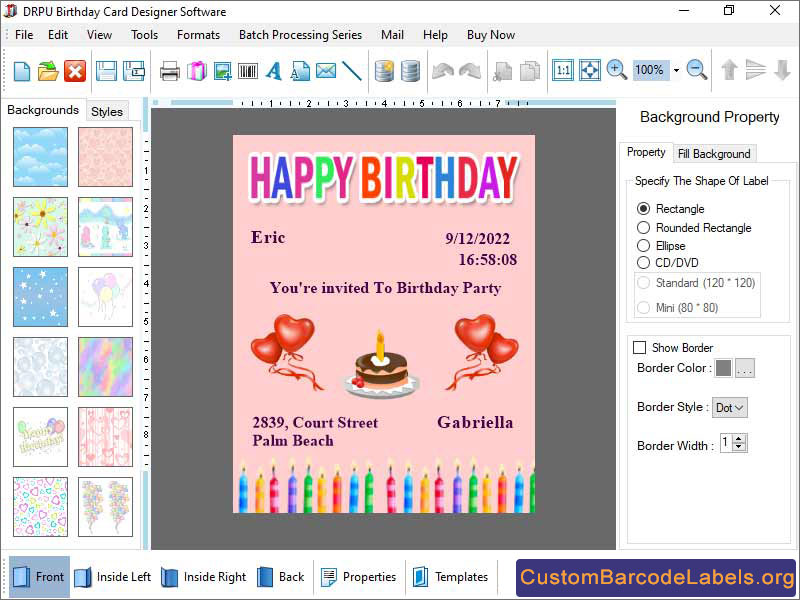The image size is (800, 600).
Task: Expand the zoom percentage dropdown
Action: [x=677, y=71]
